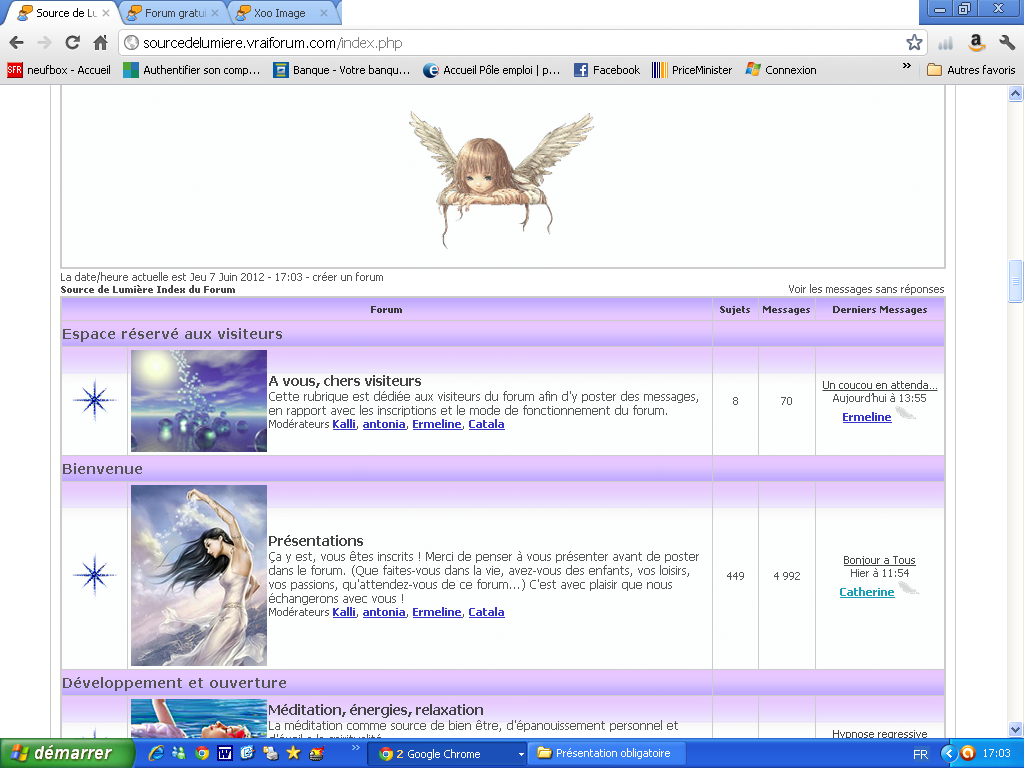Reload the page with the refresh icon

coord(72,43)
